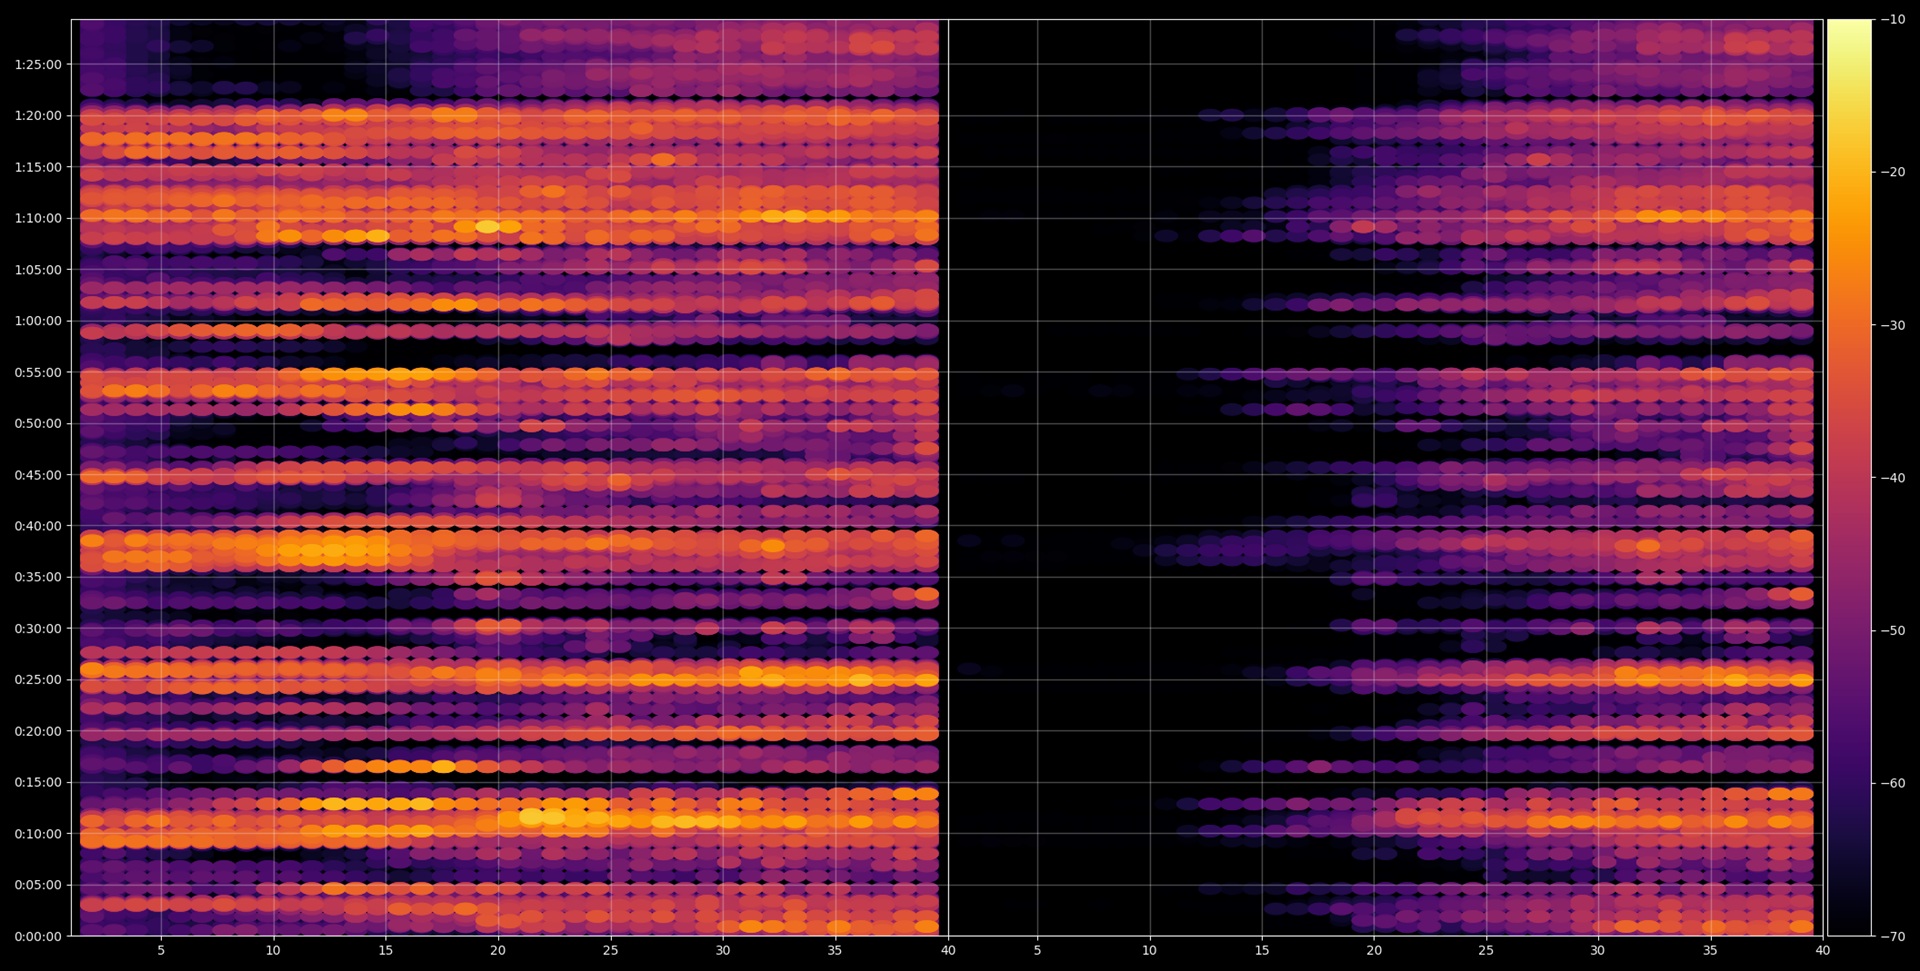Click the 0:10:00 y-axis time label
Screen dimensions: 1920x971
[x=38, y=834]
